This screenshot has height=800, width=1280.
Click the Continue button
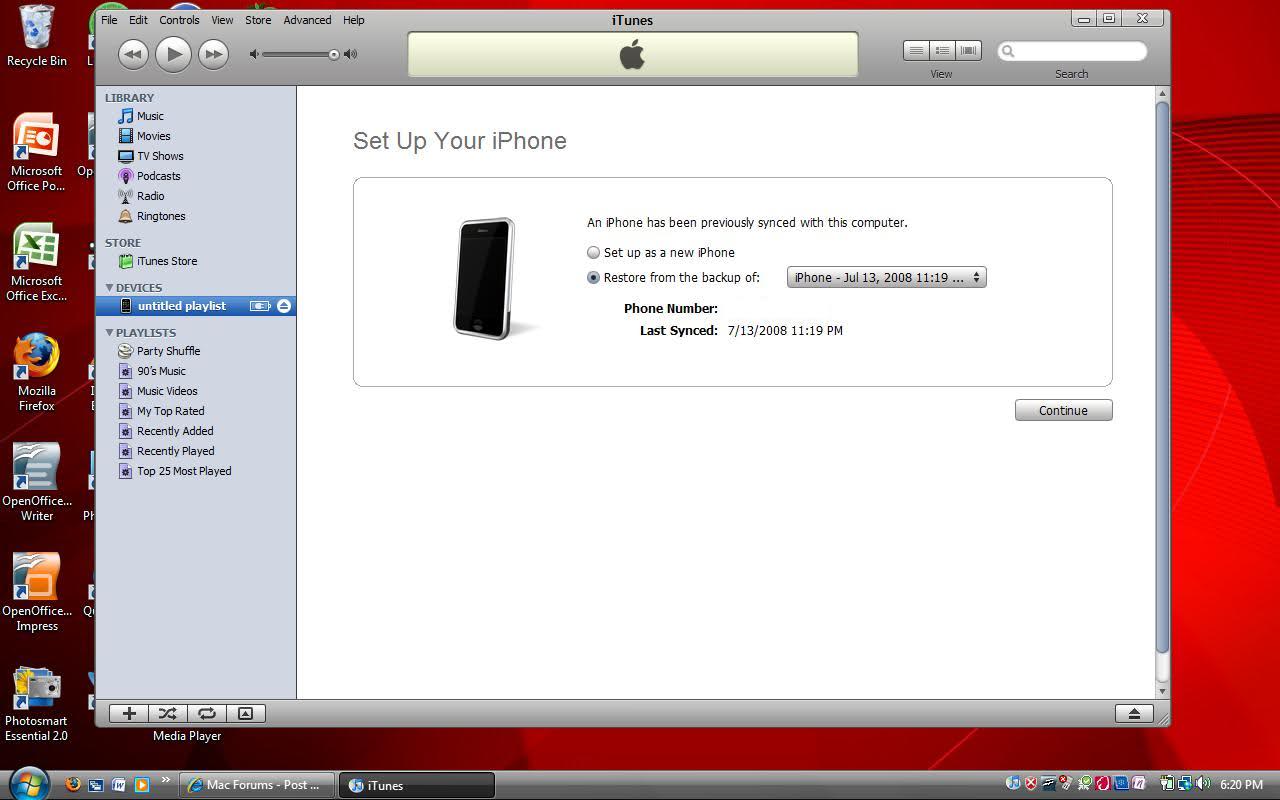pos(1063,410)
